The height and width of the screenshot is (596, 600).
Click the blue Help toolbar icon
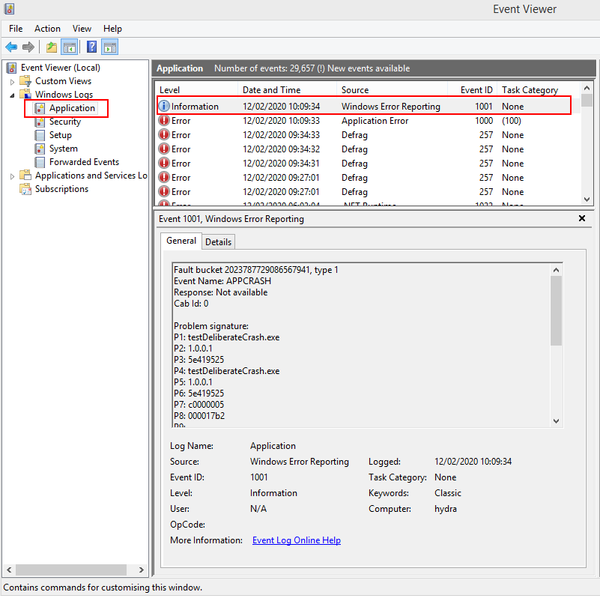(x=92, y=47)
